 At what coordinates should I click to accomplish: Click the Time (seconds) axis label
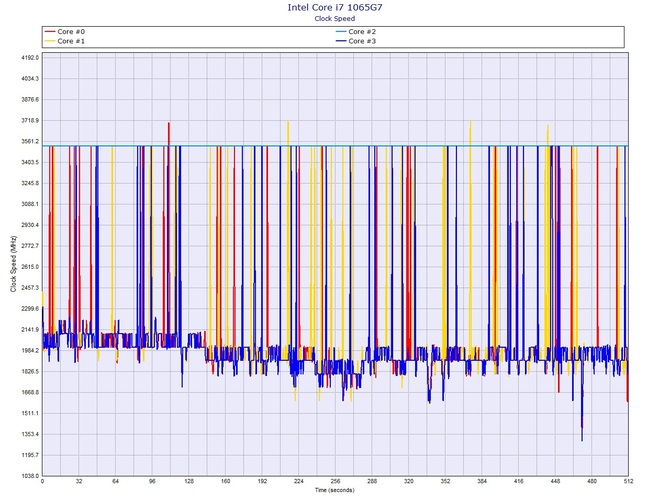pos(335,490)
